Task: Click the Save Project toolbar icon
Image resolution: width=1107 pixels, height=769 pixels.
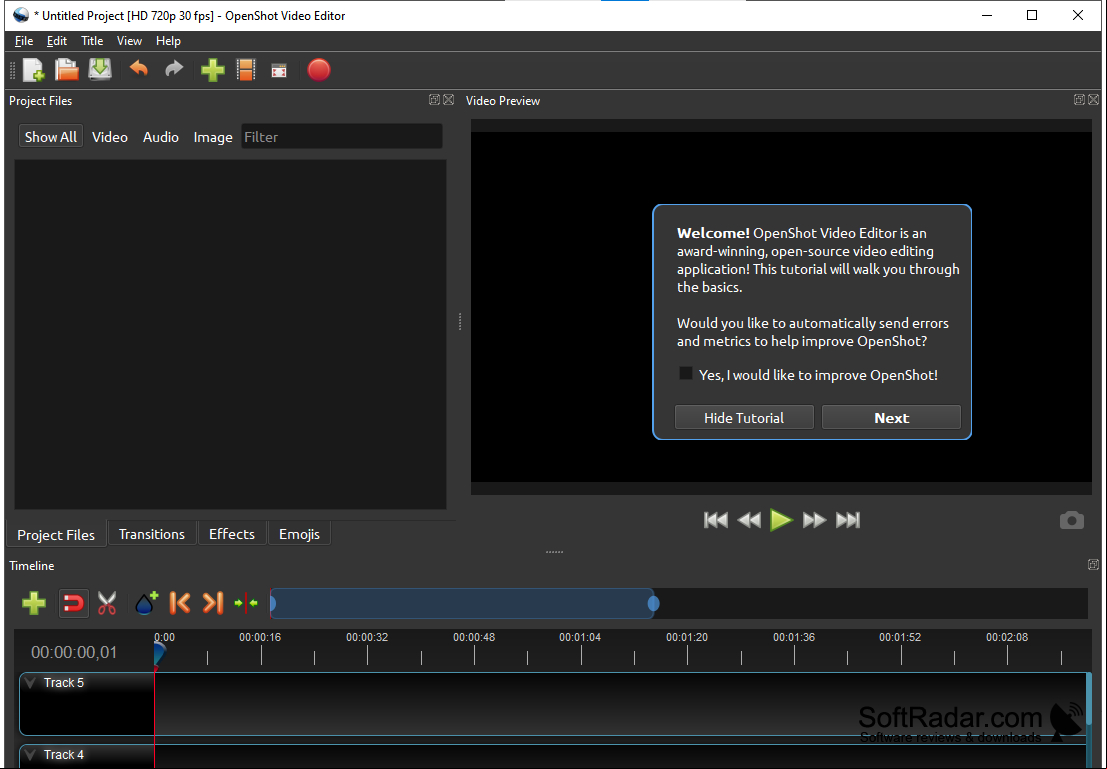Action: 100,69
